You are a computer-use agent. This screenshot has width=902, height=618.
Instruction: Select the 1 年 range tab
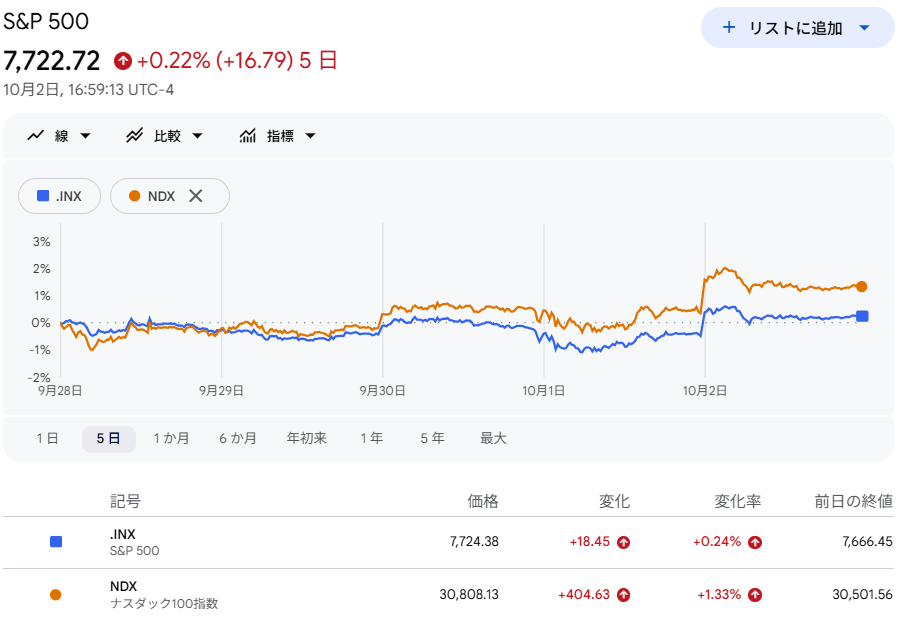(372, 438)
